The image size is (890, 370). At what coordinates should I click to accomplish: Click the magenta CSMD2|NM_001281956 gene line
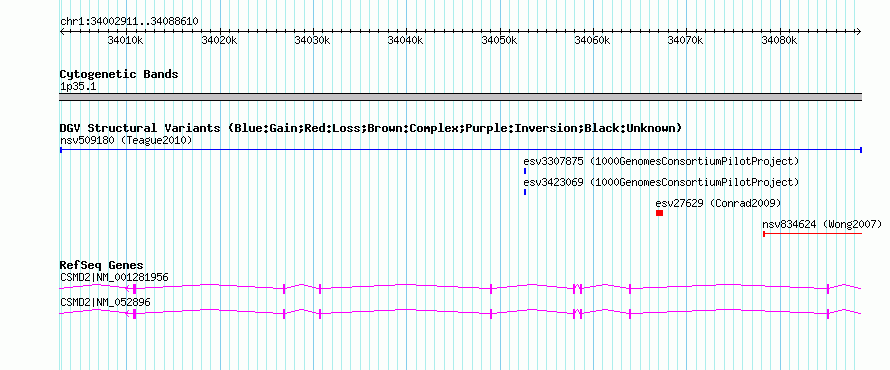[x=460, y=288]
